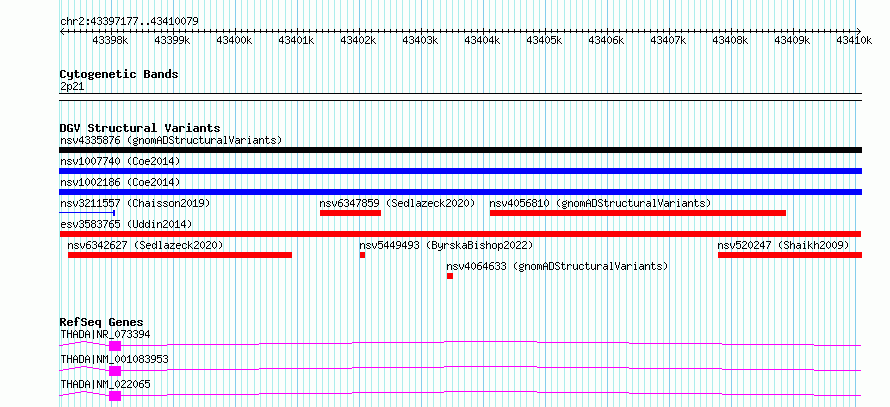Viewport: 890px width, 407px height.
Task: Click the small nsv5449493 red marker
Action: pos(362,255)
